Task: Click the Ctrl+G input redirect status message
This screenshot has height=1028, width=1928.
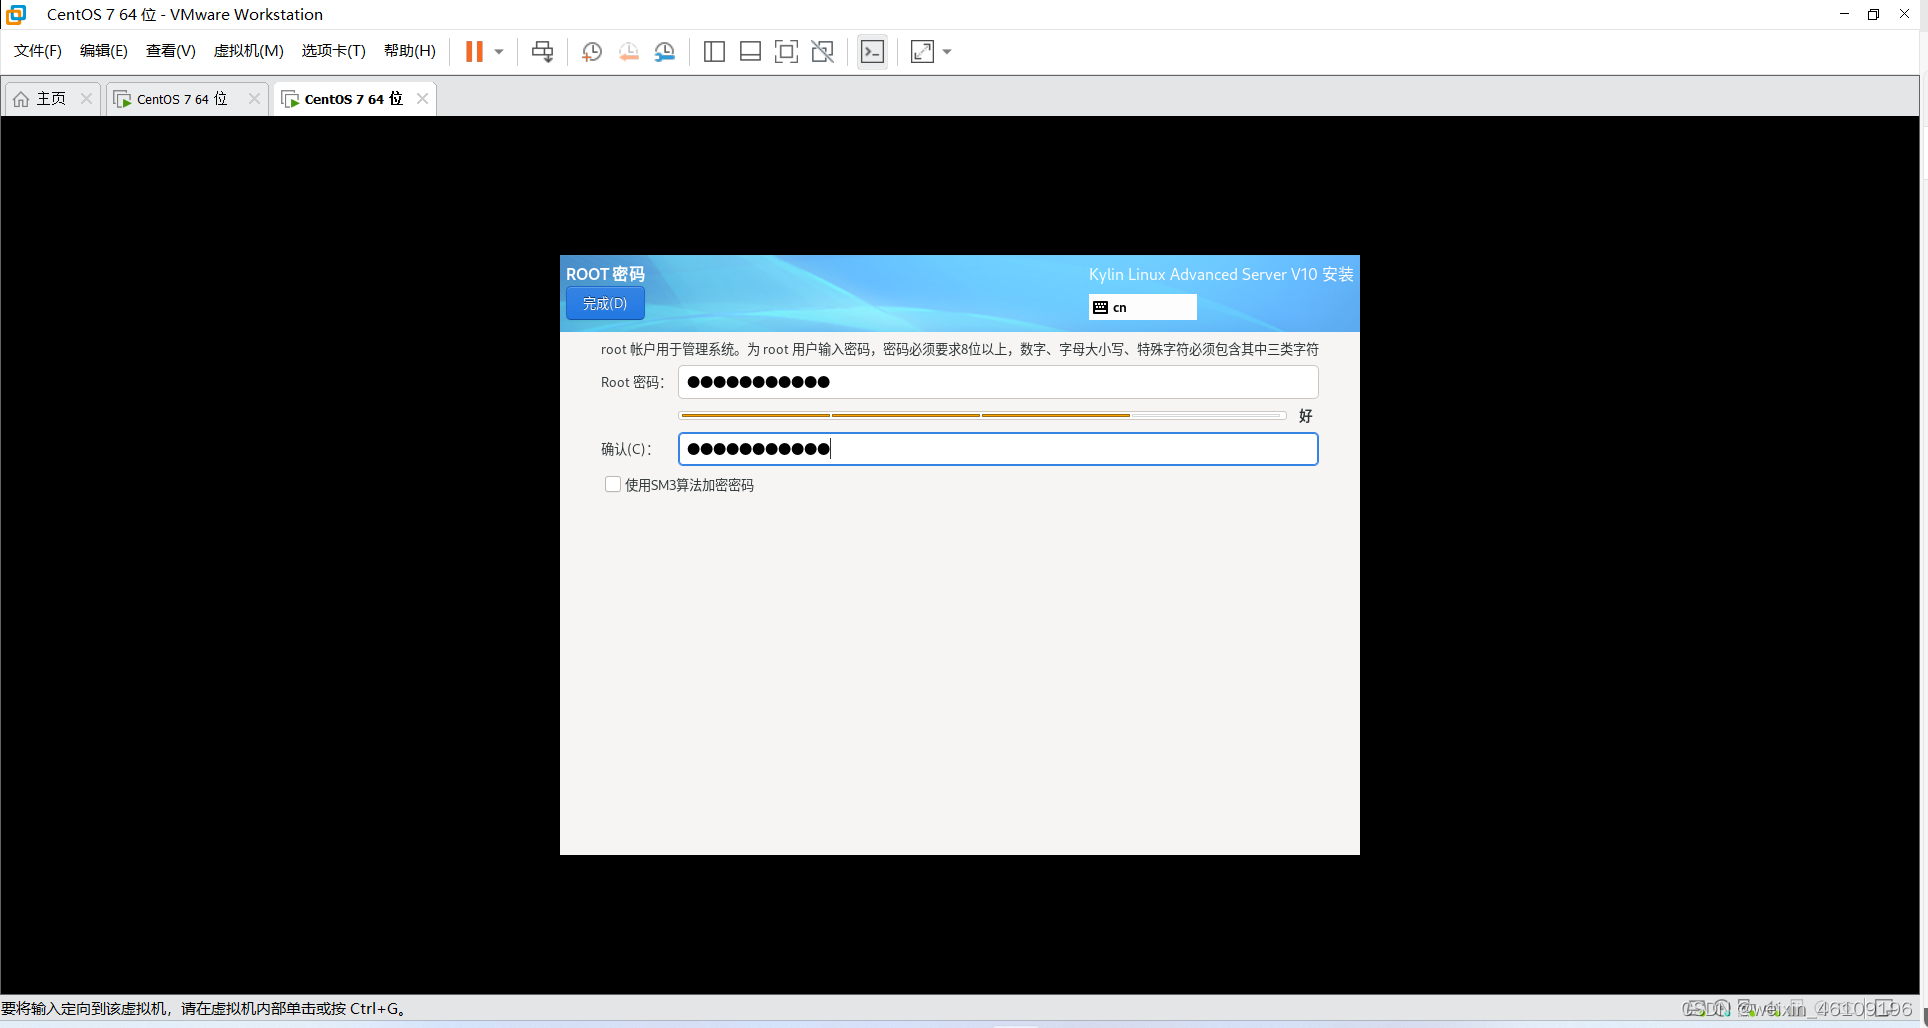Action: pyautogui.click(x=204, y=1008)
